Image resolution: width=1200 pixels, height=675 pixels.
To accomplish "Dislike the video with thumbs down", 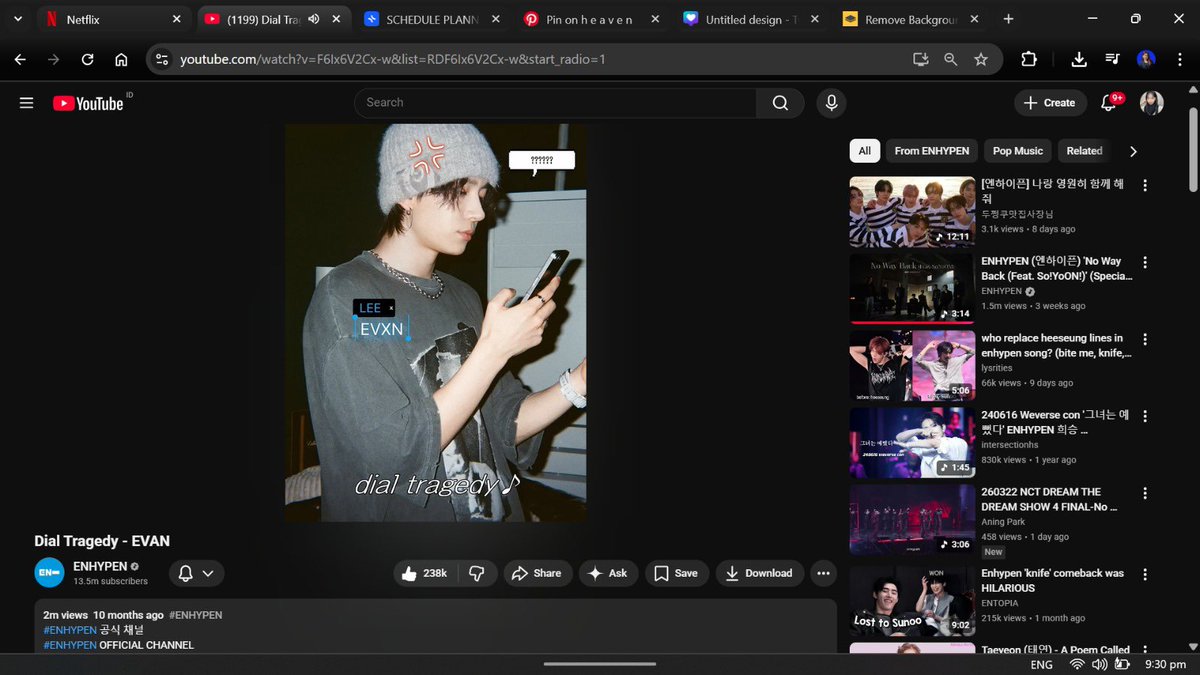I will pyautogui.click(x=477, y=573).
